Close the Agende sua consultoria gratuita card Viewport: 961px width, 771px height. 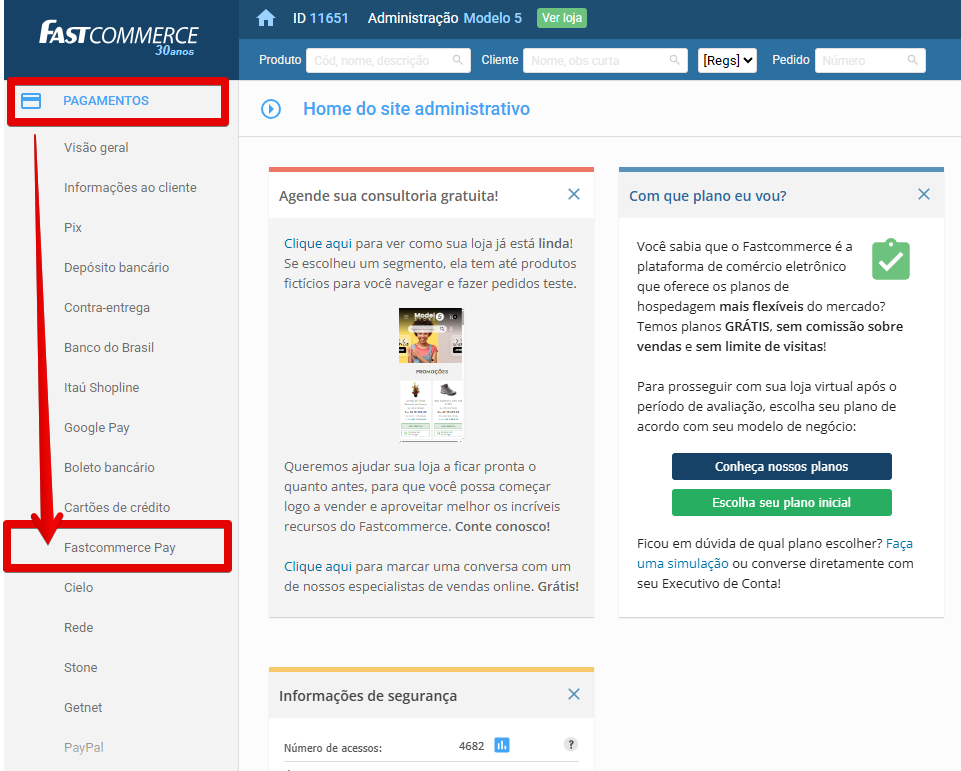pyautogui.click(x=574, y=194)
